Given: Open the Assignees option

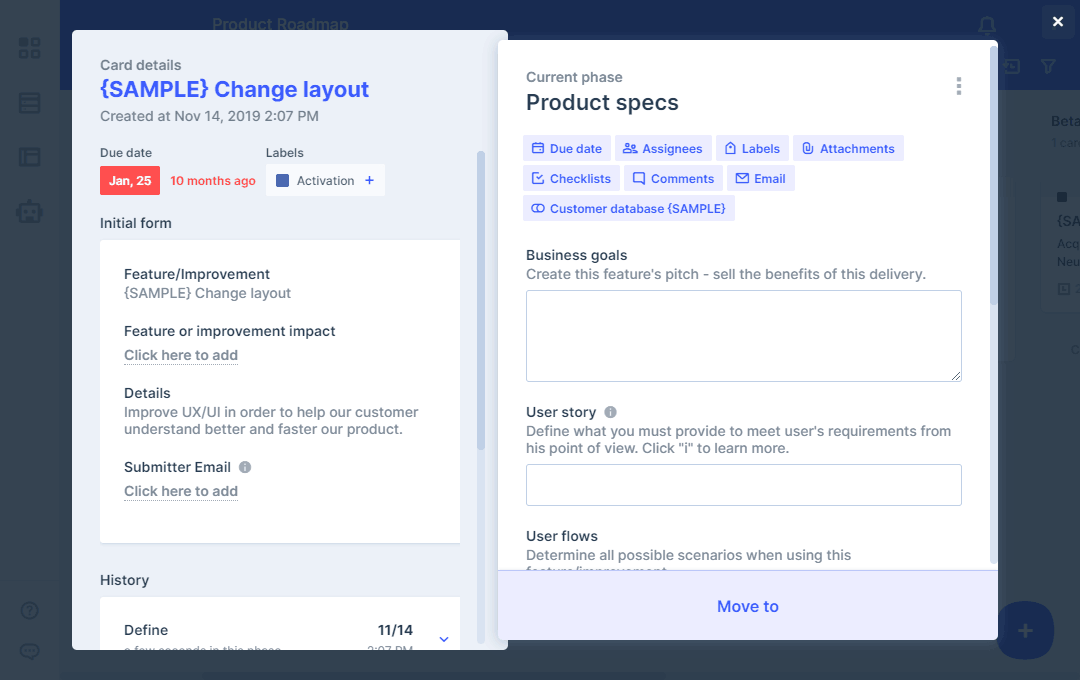Looking at the screenshot, I should (662, 149).
